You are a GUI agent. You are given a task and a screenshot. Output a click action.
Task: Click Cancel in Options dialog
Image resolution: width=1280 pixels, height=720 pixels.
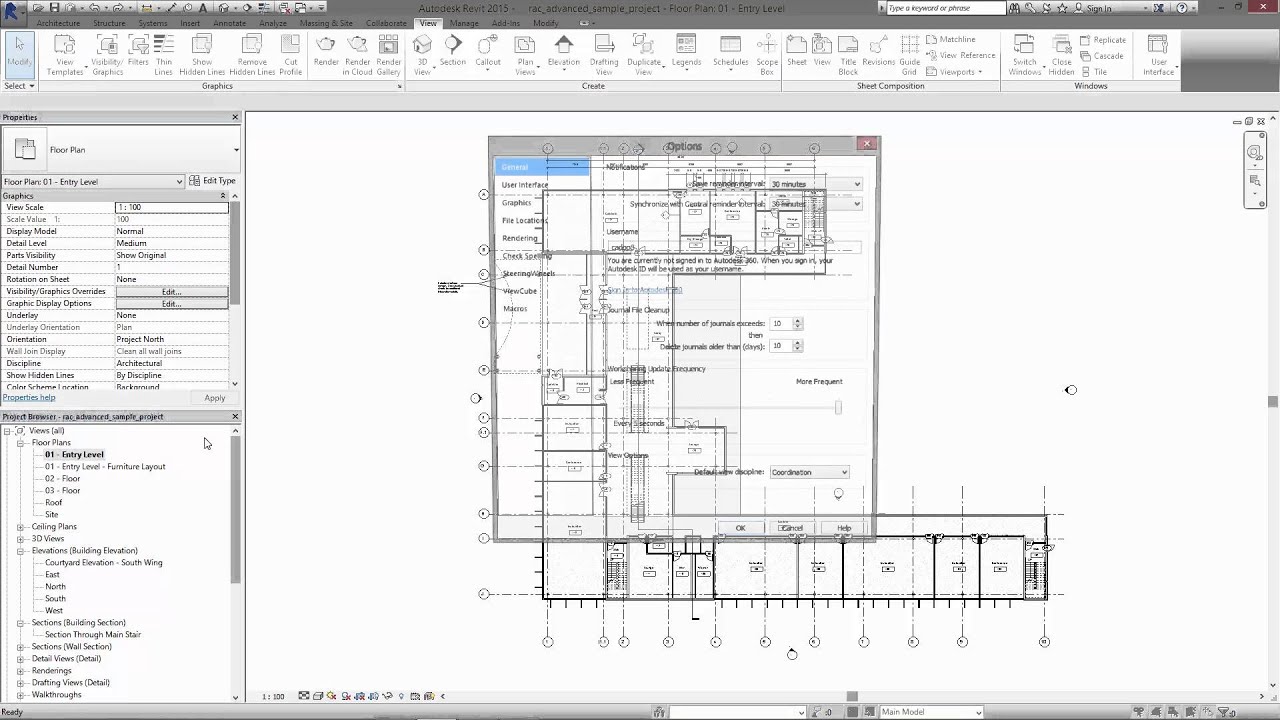pyautogui.click(x=792, y=528)
